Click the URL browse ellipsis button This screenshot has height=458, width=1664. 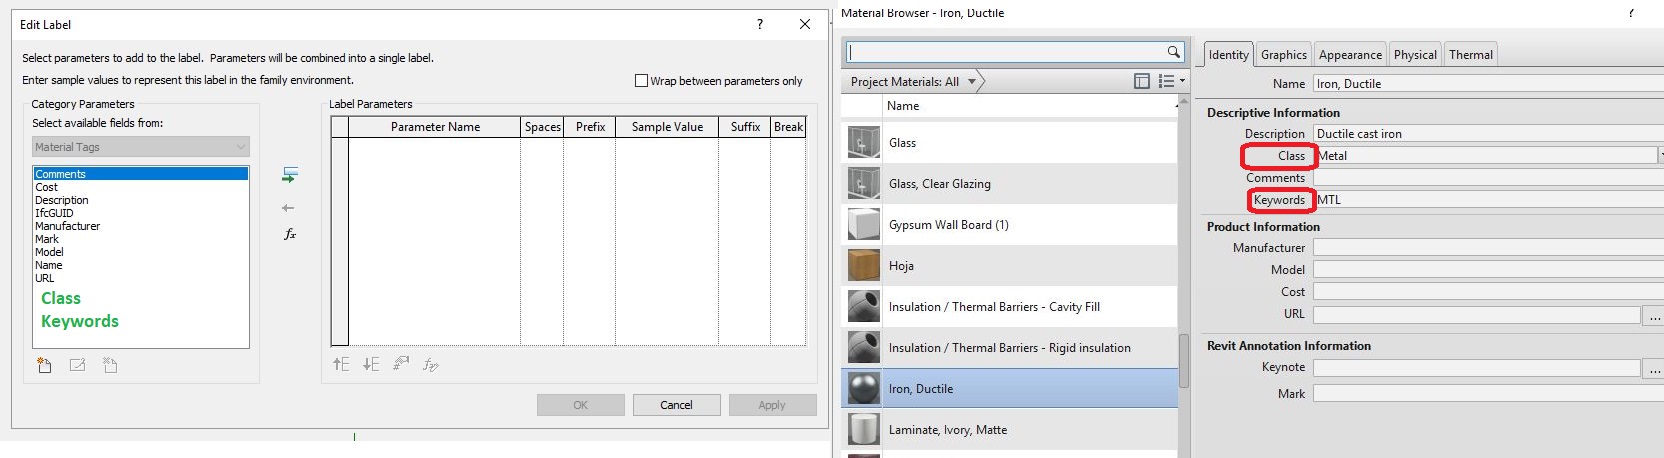click(1654, 315)
